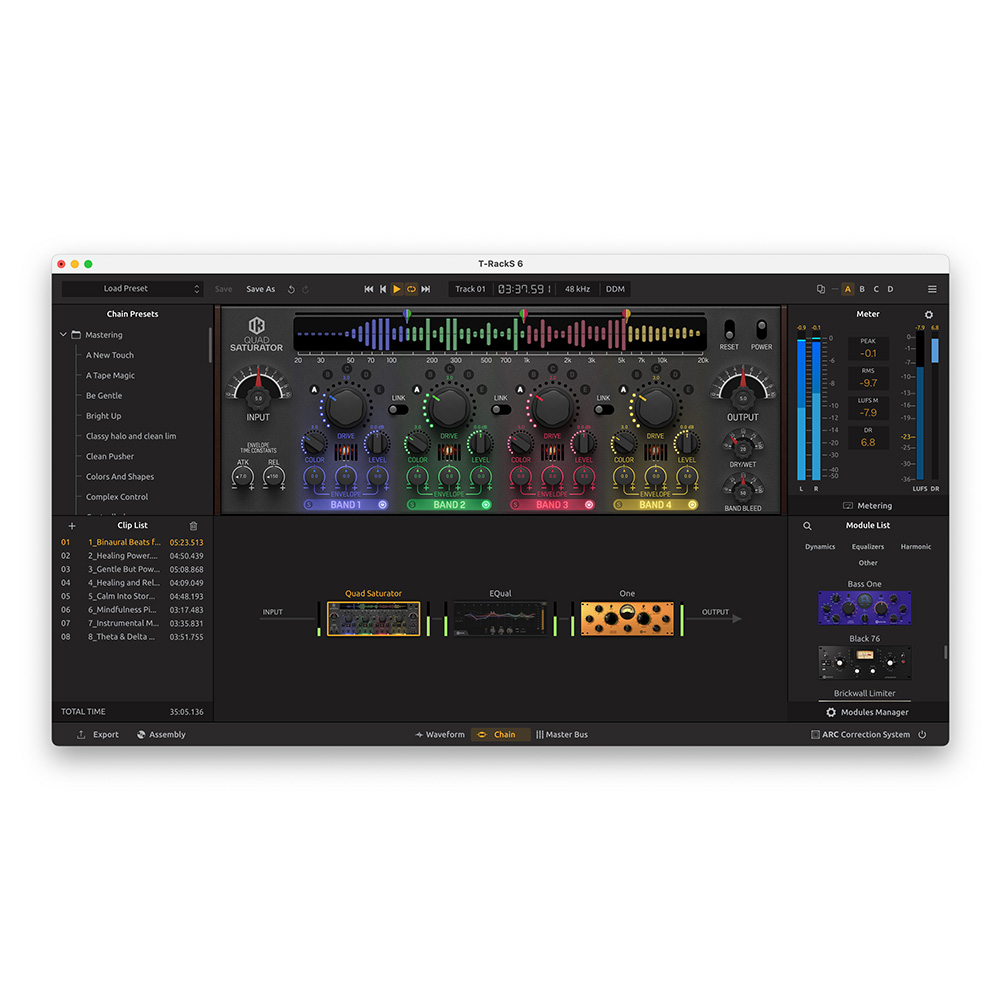
Task: Click the greyed-out Save button
Action: click(223, 289)
